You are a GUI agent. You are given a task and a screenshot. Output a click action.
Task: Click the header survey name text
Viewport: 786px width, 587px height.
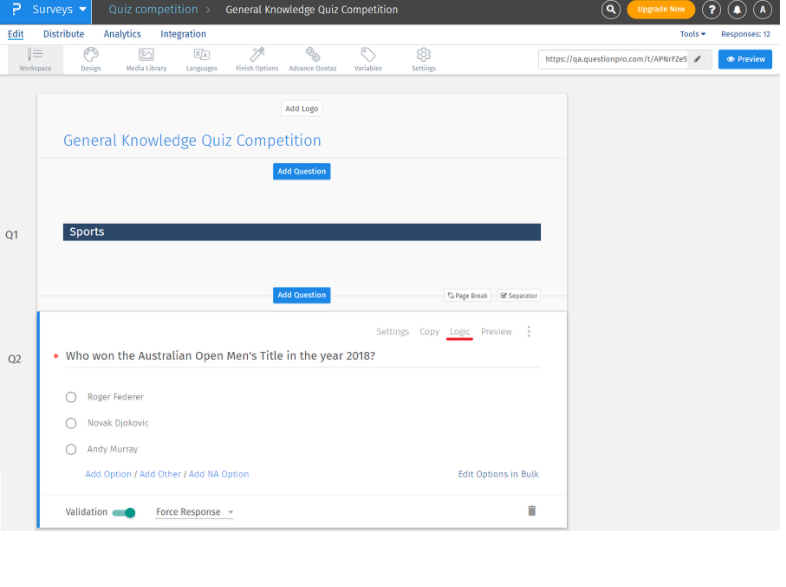point(311,10)
